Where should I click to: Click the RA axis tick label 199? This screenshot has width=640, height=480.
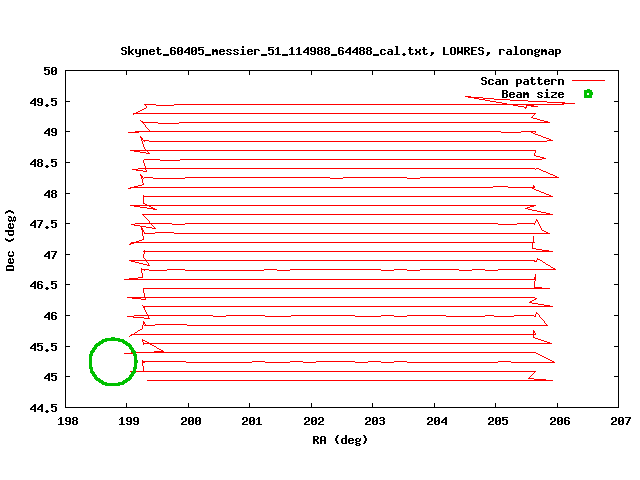click(x=129, y=421)
